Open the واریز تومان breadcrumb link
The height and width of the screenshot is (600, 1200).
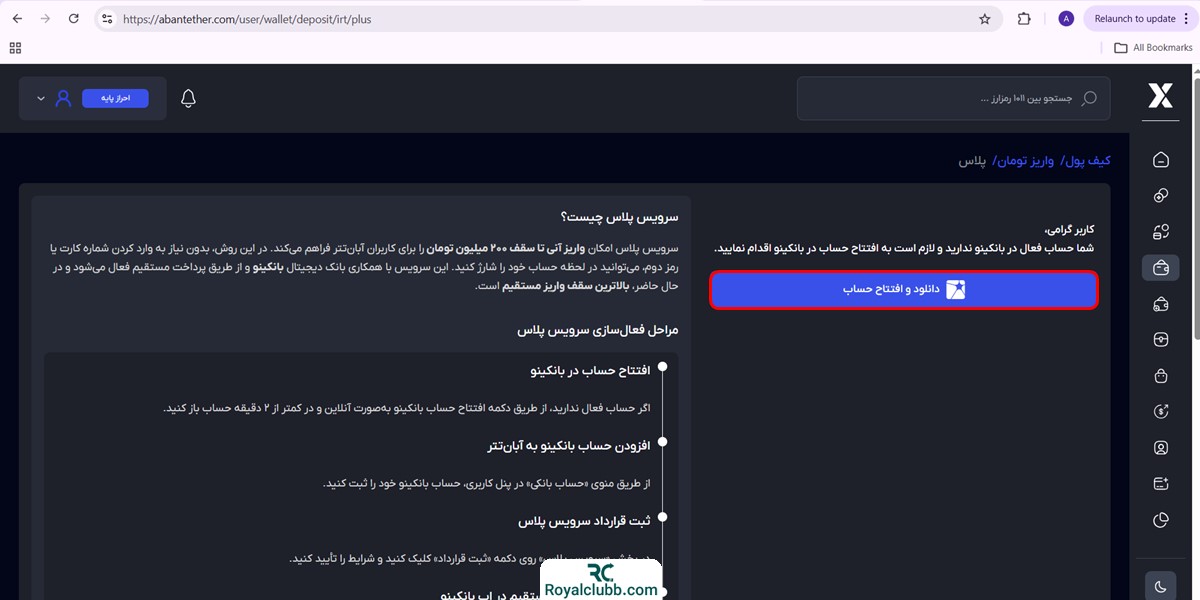[x=1025, y=160]
